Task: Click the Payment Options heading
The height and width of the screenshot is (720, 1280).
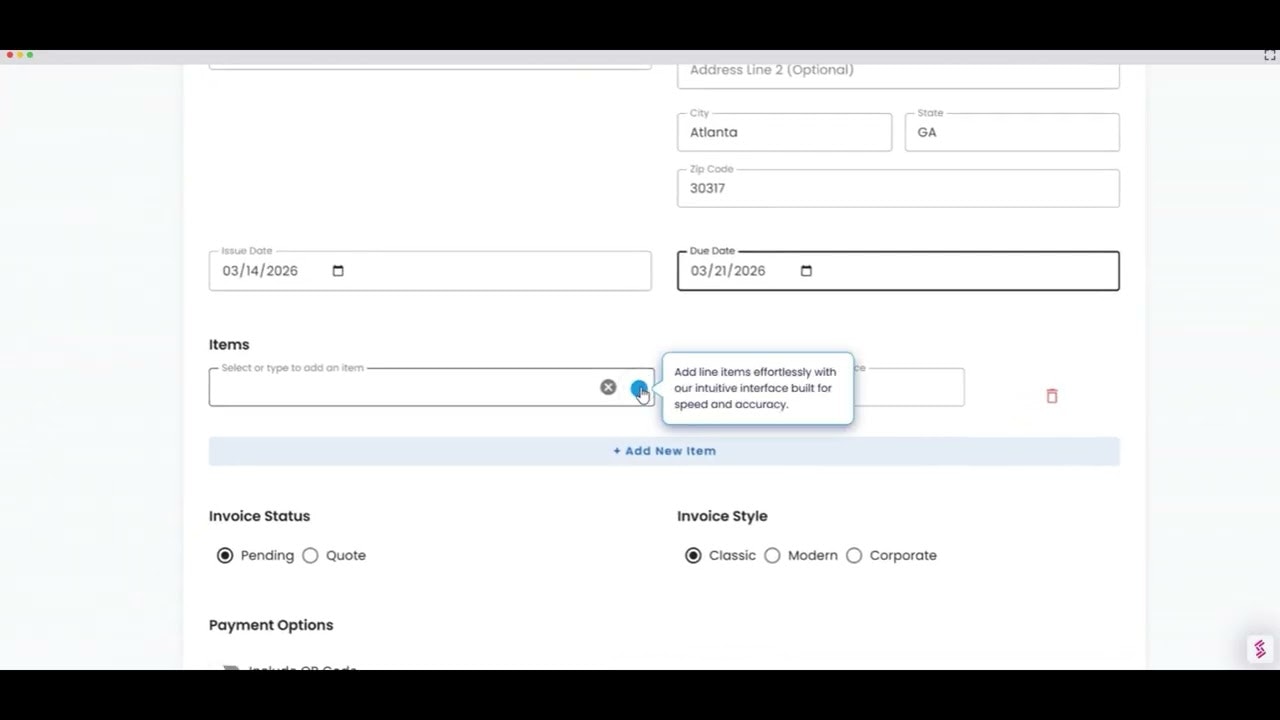Action: click(x=271, y=624)
